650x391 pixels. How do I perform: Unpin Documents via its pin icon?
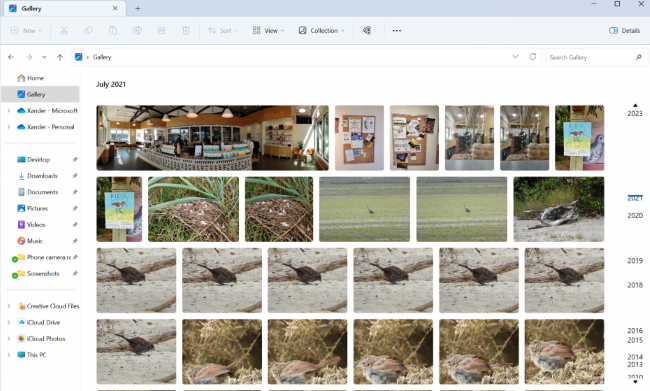point(75,192)
